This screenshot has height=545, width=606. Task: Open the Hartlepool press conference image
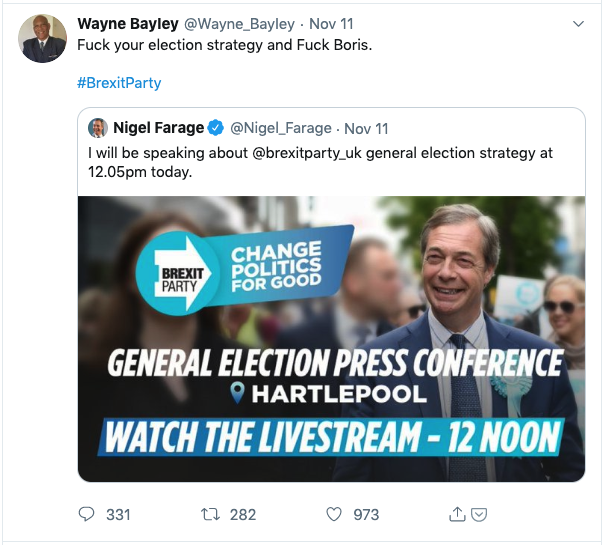coord(331,338)
